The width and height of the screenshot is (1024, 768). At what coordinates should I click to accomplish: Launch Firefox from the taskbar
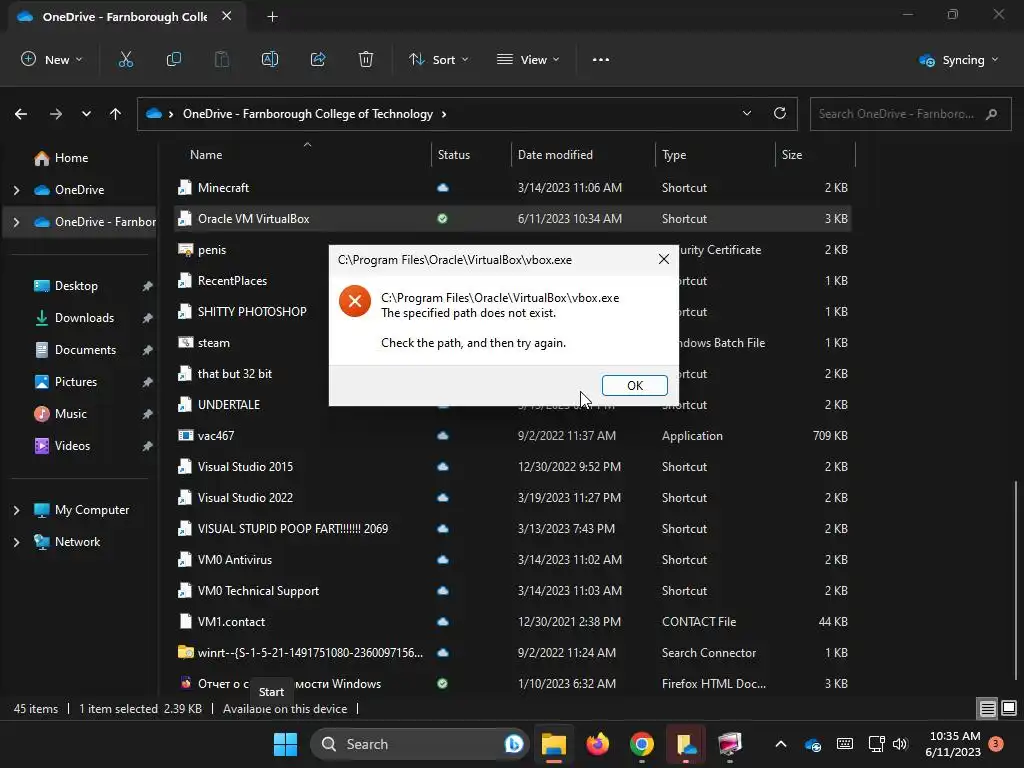(x=598, y=744)
